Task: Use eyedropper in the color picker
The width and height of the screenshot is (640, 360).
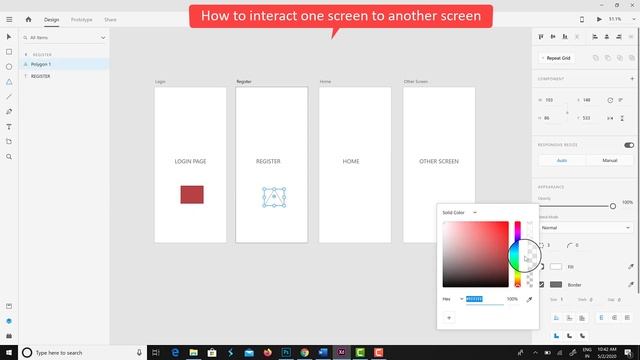Action: 529,299
